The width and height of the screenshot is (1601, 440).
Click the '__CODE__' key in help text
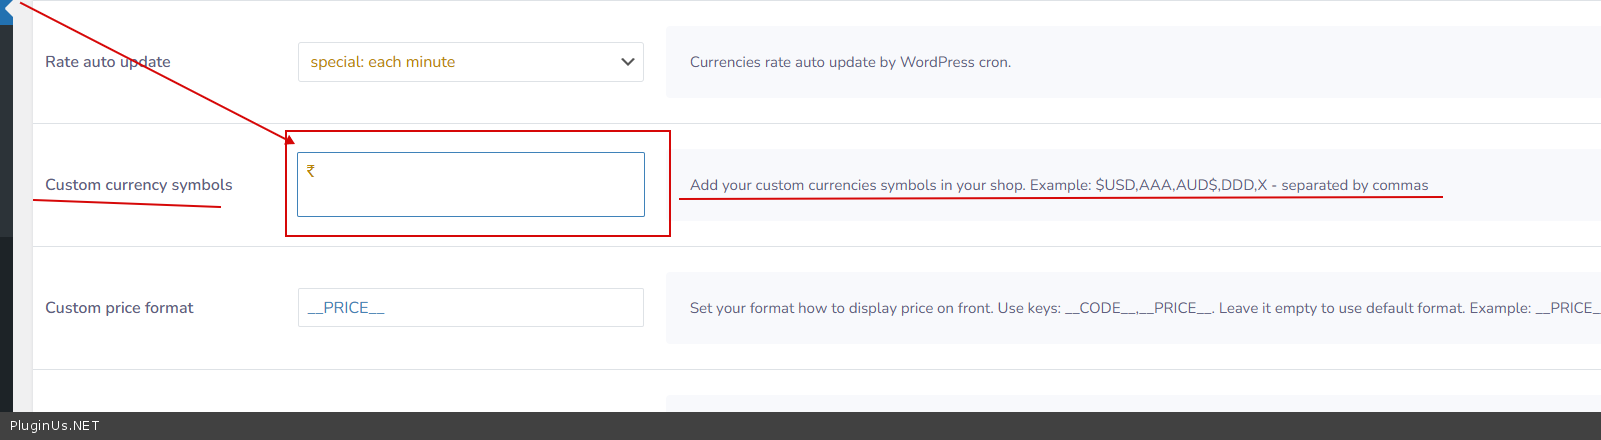coord(1100,308)
